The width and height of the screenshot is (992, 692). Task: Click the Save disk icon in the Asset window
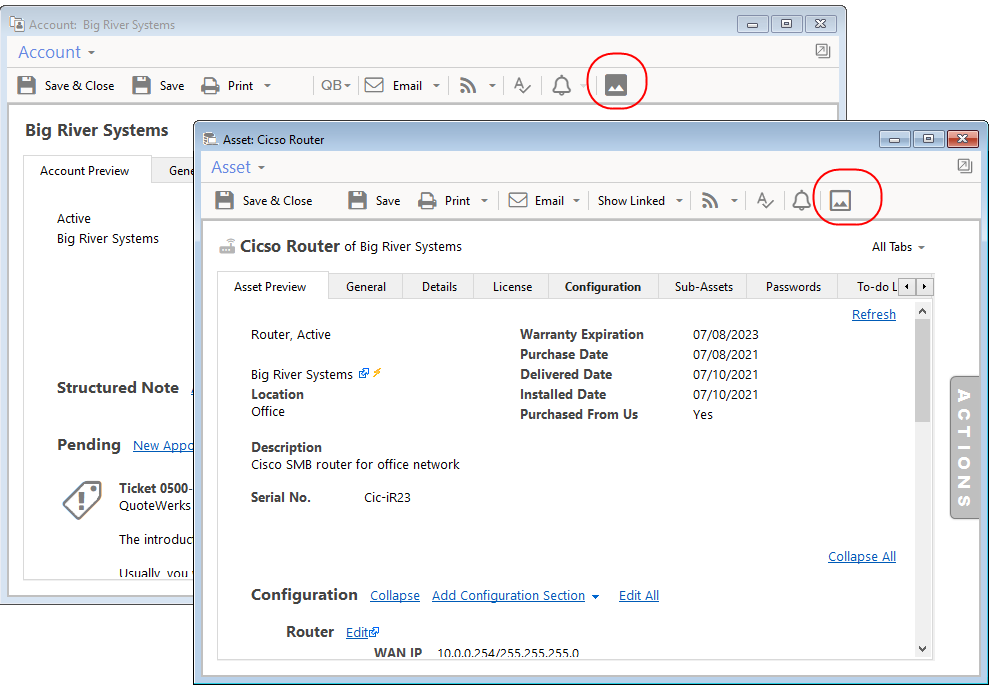pyautogui.click(x=358, y=201)
